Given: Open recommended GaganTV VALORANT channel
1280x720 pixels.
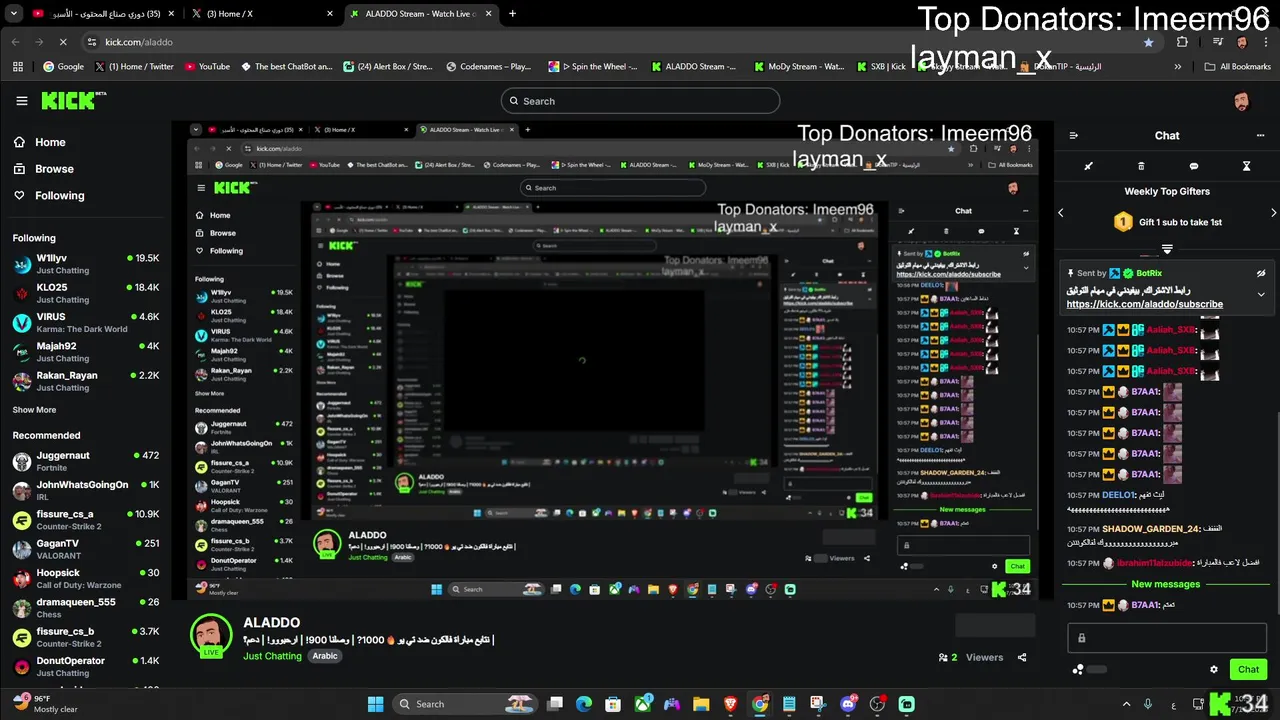Looking at the screenshot, I should click(x=85, y=549).
